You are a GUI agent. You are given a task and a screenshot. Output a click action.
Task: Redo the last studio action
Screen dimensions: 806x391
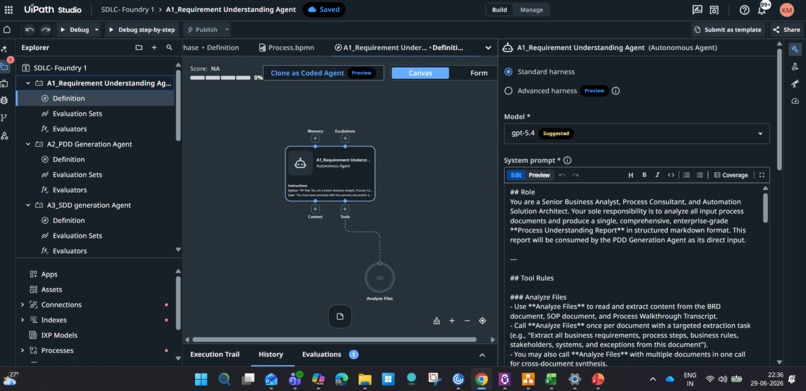point(46,30)
